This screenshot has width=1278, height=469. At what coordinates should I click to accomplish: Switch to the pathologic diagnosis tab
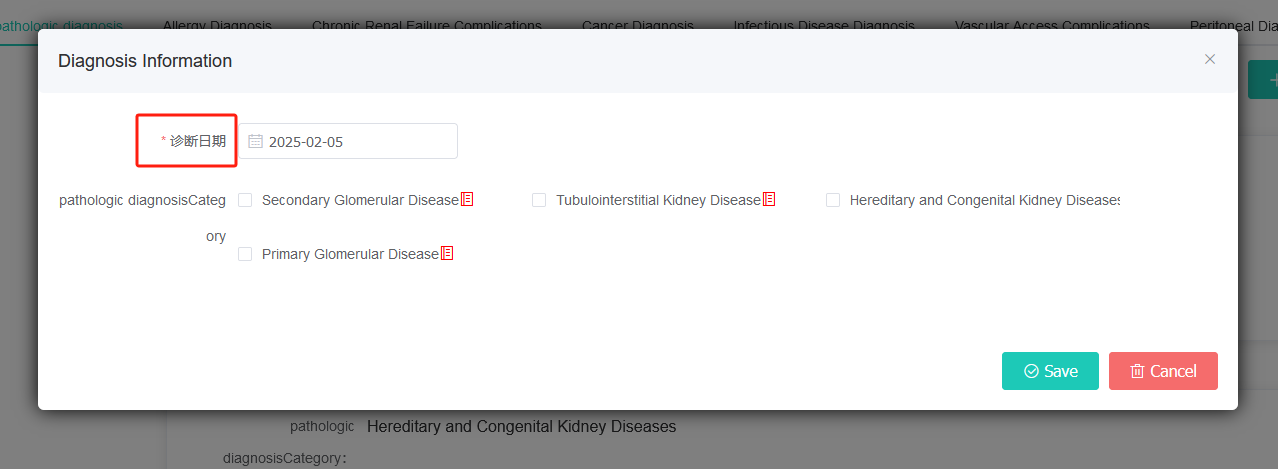(62, 25)
